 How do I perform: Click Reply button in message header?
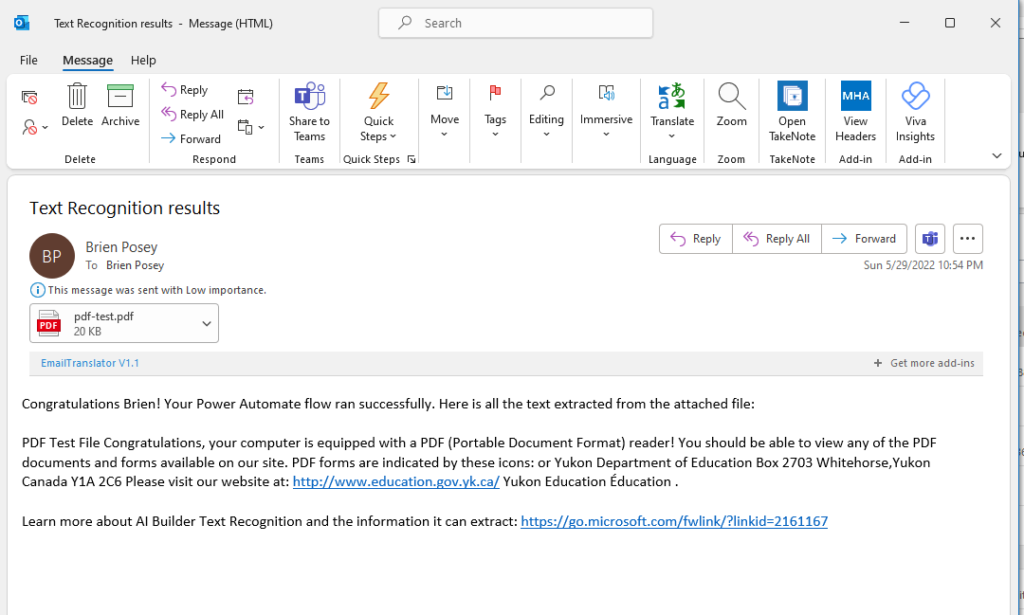coord(696,239)
